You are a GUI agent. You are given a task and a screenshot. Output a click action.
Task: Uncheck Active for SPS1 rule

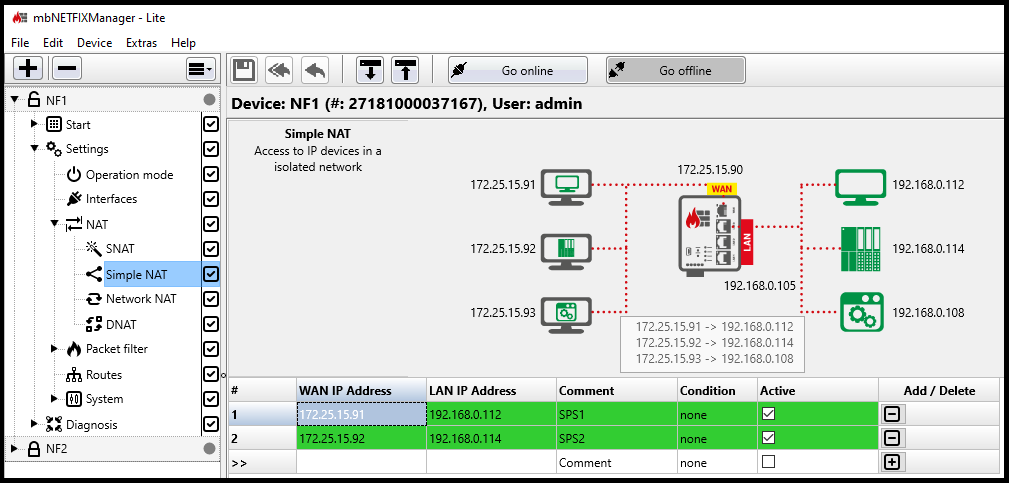(x=768, y=414)
